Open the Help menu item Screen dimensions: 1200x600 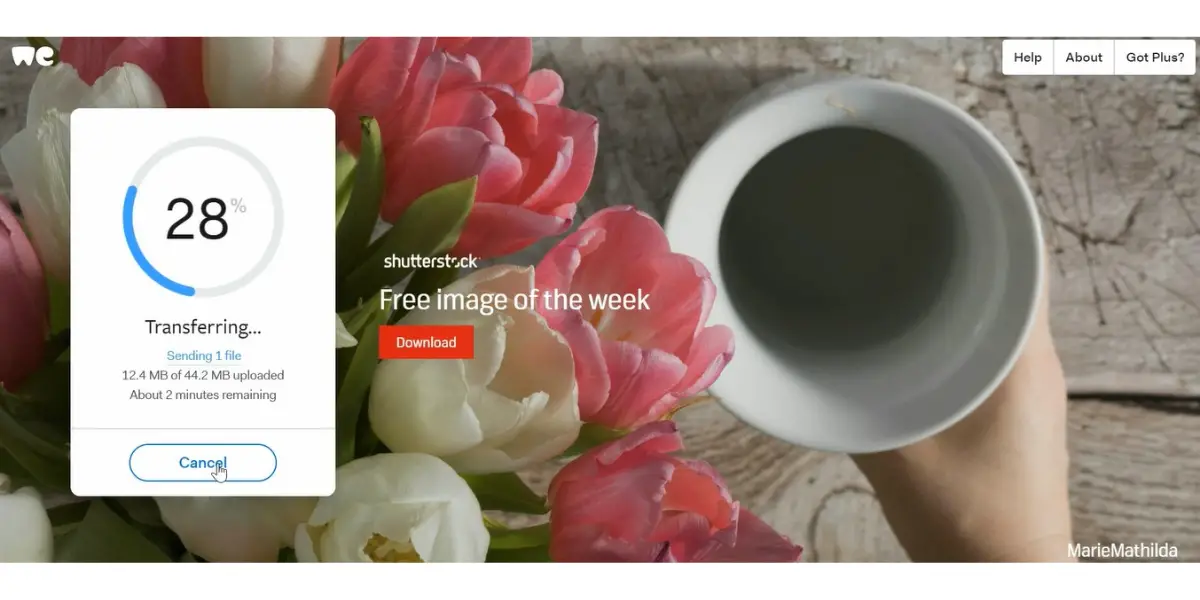[x=1028, y=57]
